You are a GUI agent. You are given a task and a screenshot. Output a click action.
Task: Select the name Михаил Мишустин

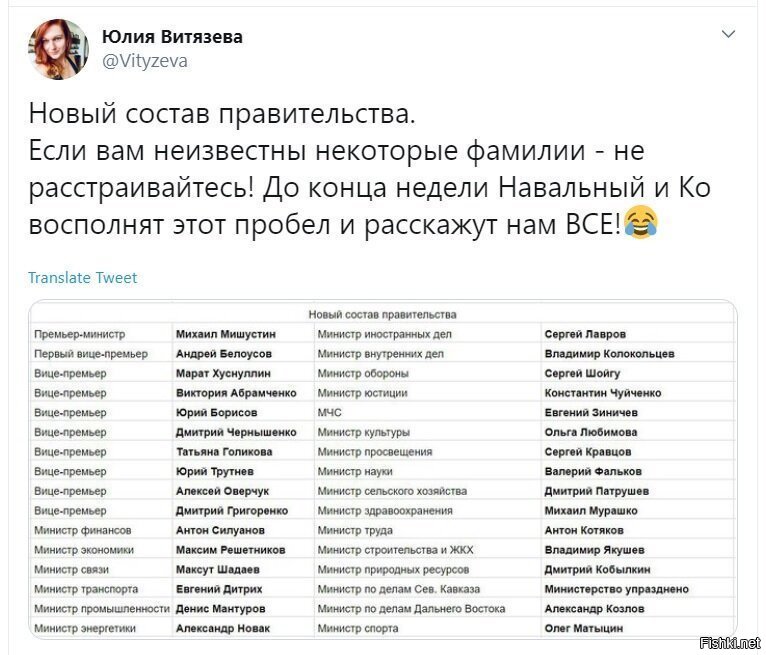(x=226, y=334)
